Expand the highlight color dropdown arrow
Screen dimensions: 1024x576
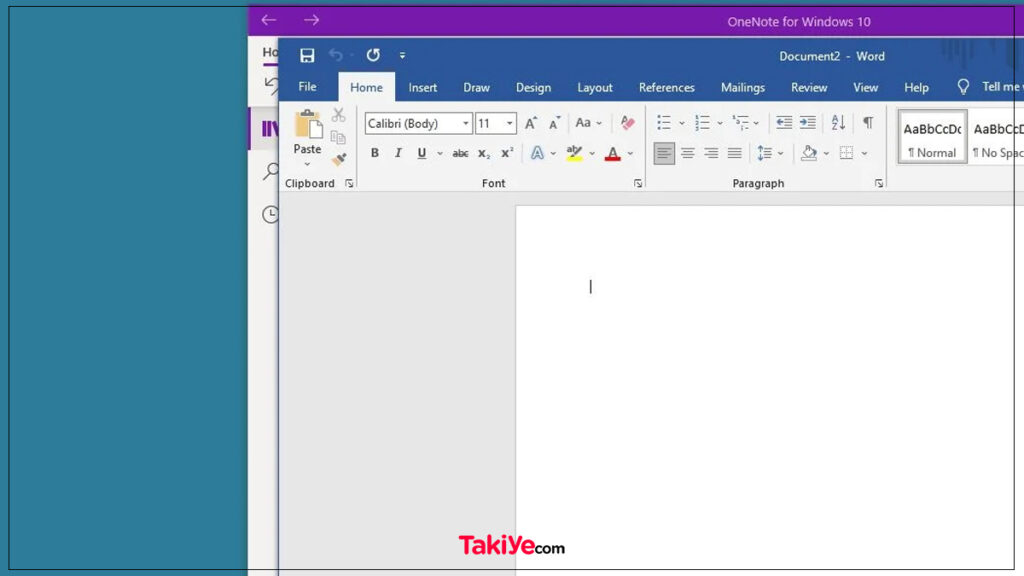[x=592, y=154]
